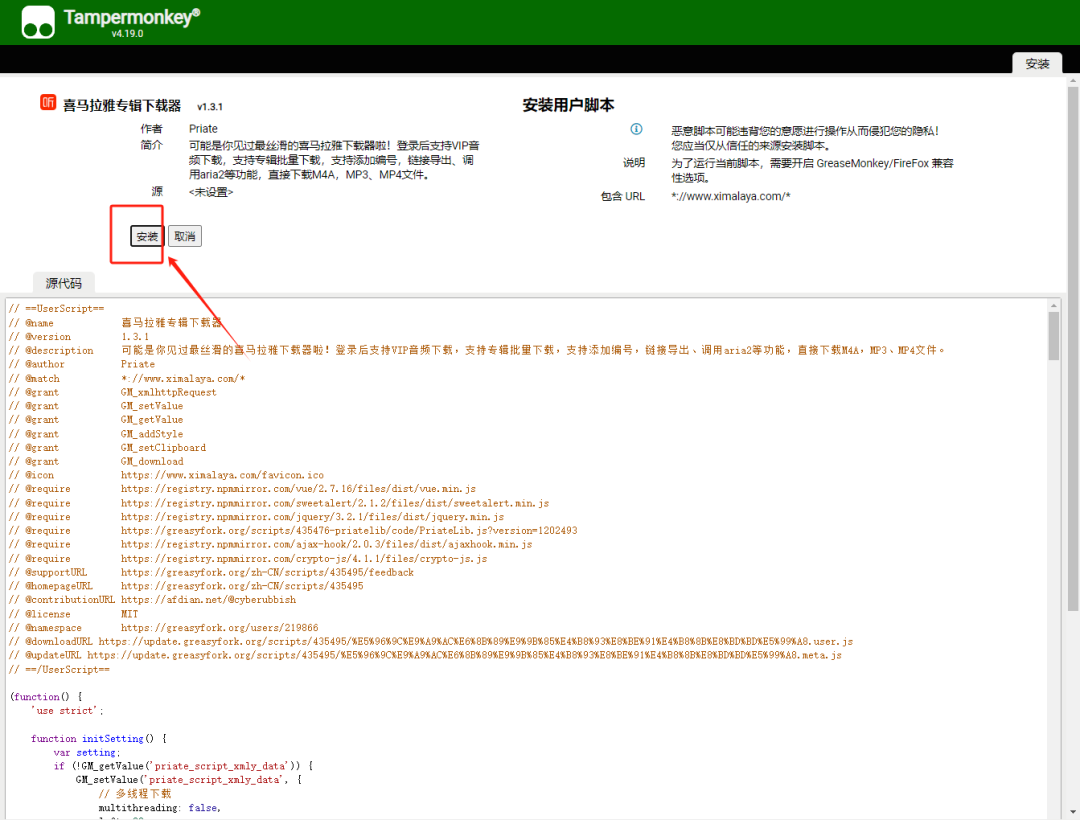Click the 取消 button
The image size is (1080, 820).
click(185, 236)
